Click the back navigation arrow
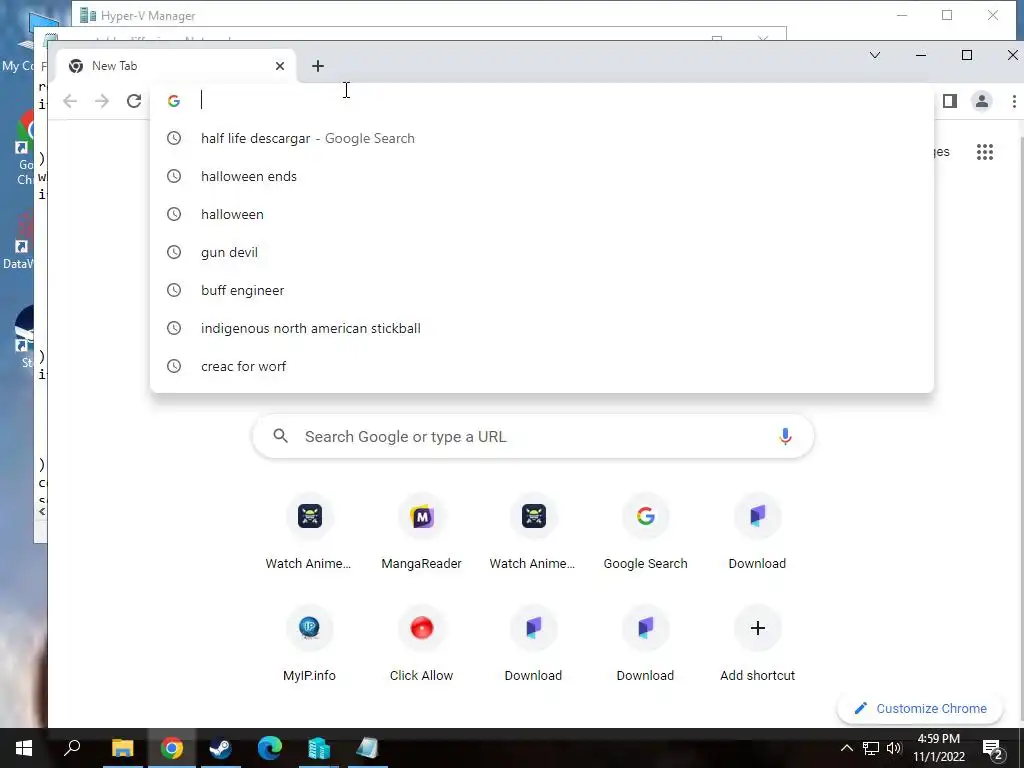Viewport: 1024px width, 768px height. tap(70, 101)
